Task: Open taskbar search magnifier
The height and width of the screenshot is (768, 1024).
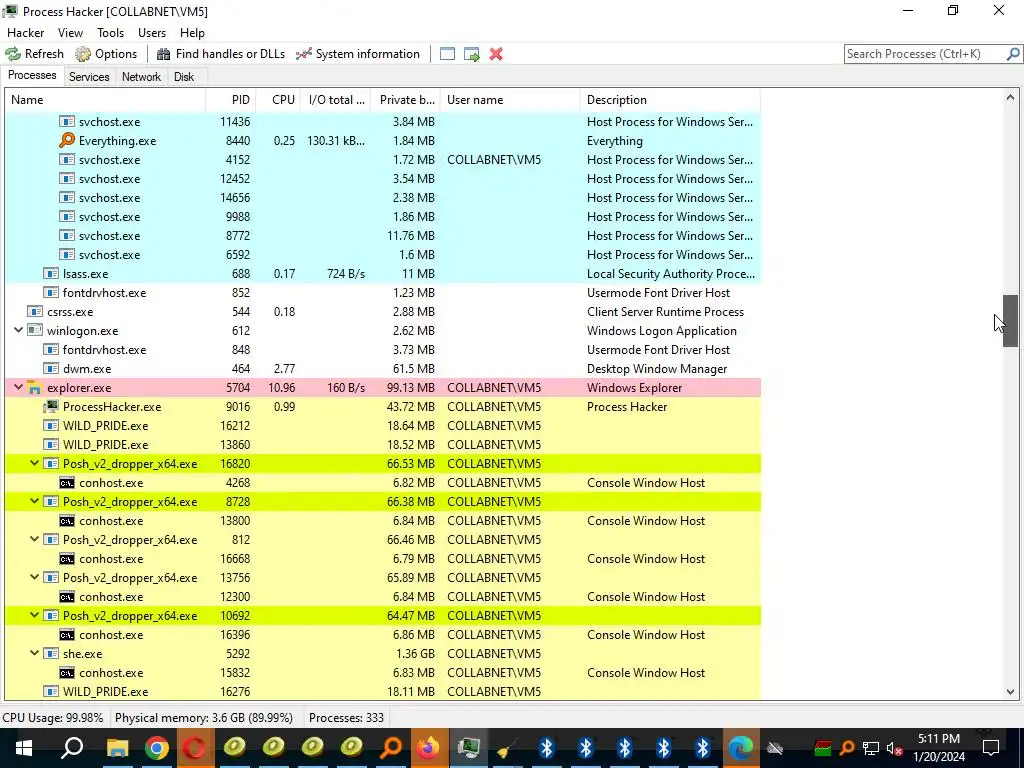Action: (x=72, y=748)
